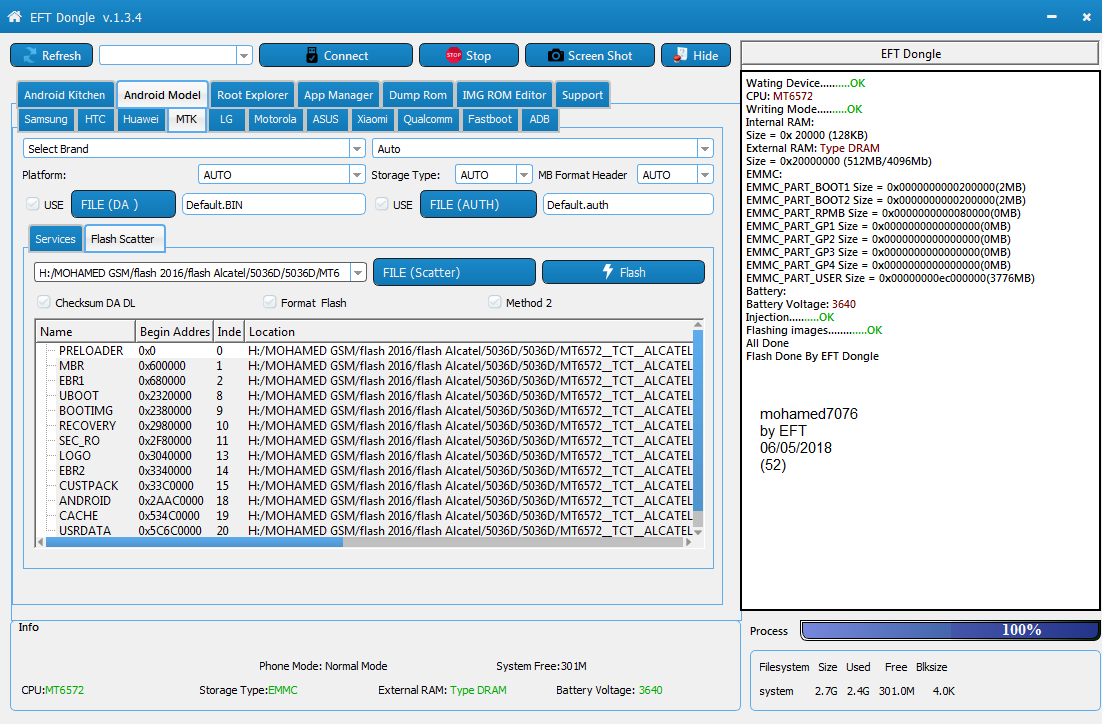Toggle the USE checkbox for AUTH file
1102x724 pixels.
[382, 204]
